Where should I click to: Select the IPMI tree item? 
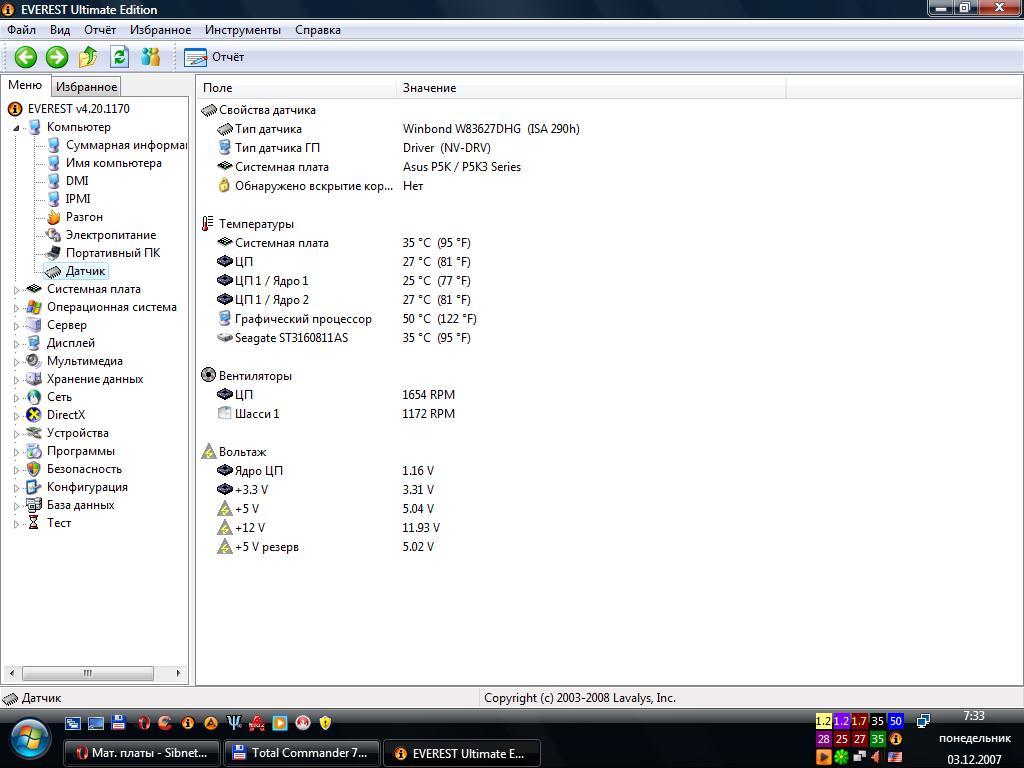78,199
